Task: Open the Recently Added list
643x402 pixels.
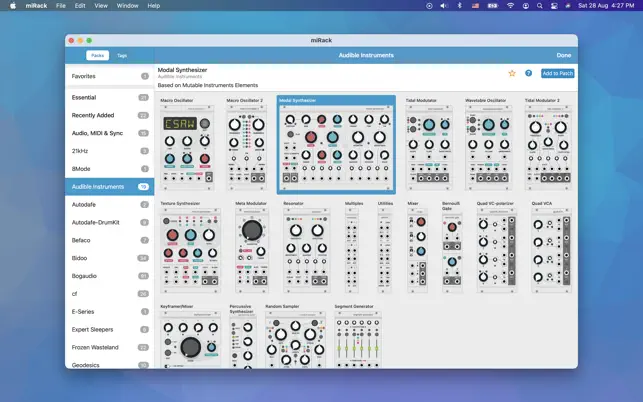Action: 109,115
